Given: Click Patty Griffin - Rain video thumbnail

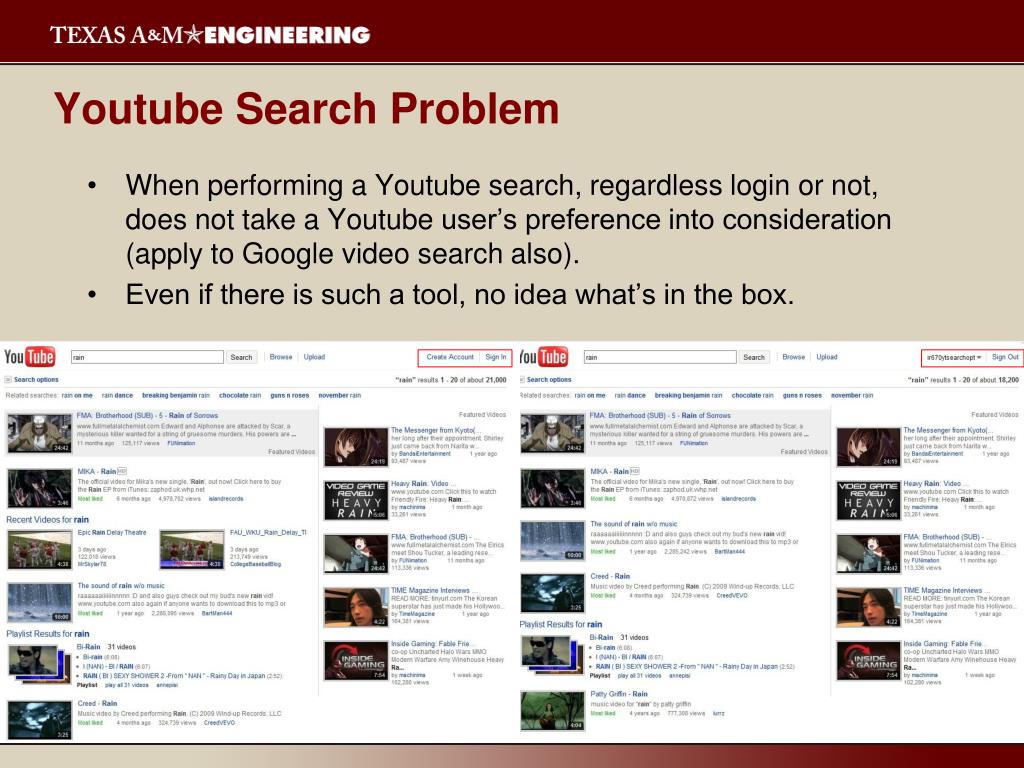Looking at the screenshot, I should (552, 711).
